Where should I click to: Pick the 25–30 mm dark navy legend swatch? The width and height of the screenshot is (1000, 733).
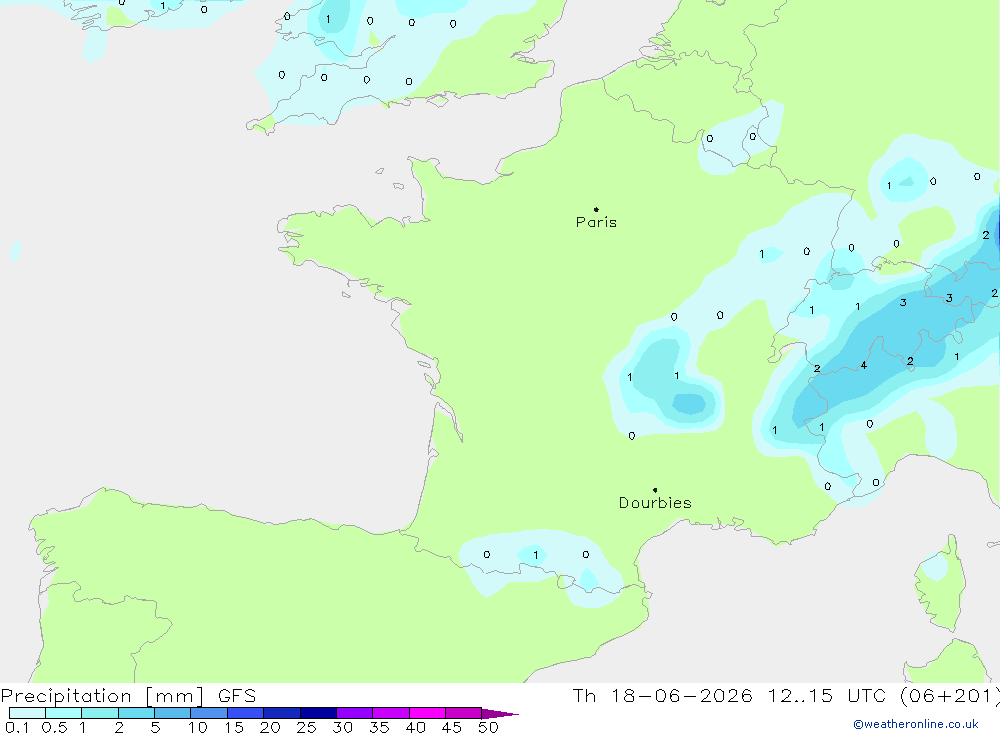318,713
